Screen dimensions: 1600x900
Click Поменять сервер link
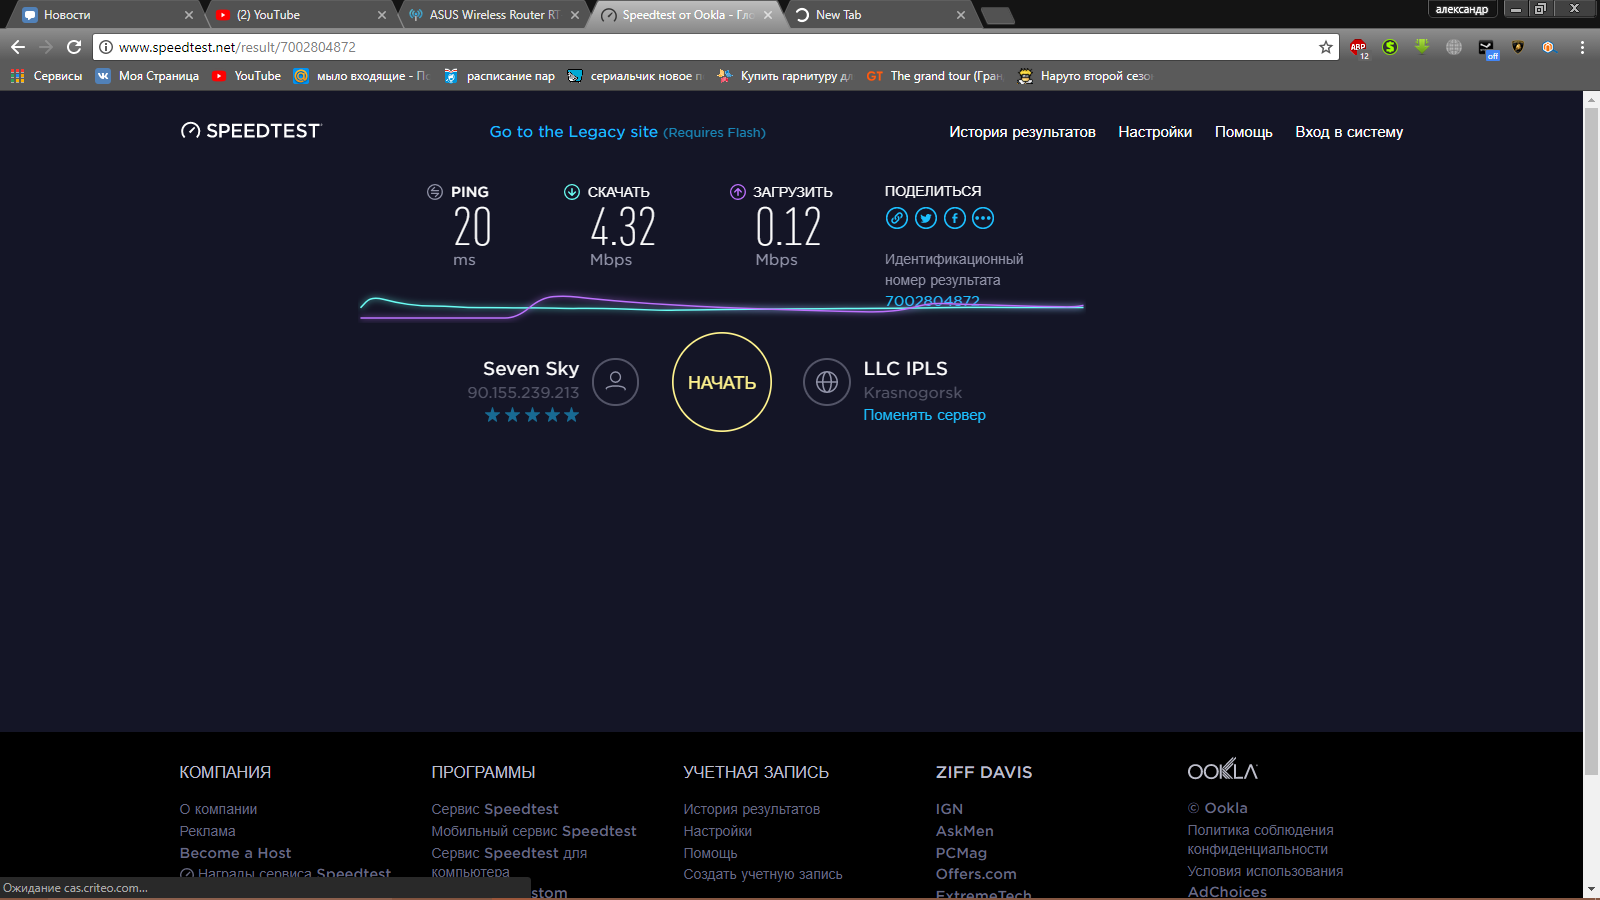(924, 415)
